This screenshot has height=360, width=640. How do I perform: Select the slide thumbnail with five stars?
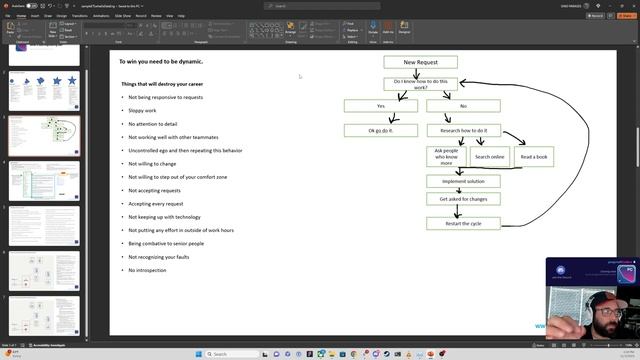point(44,91)
